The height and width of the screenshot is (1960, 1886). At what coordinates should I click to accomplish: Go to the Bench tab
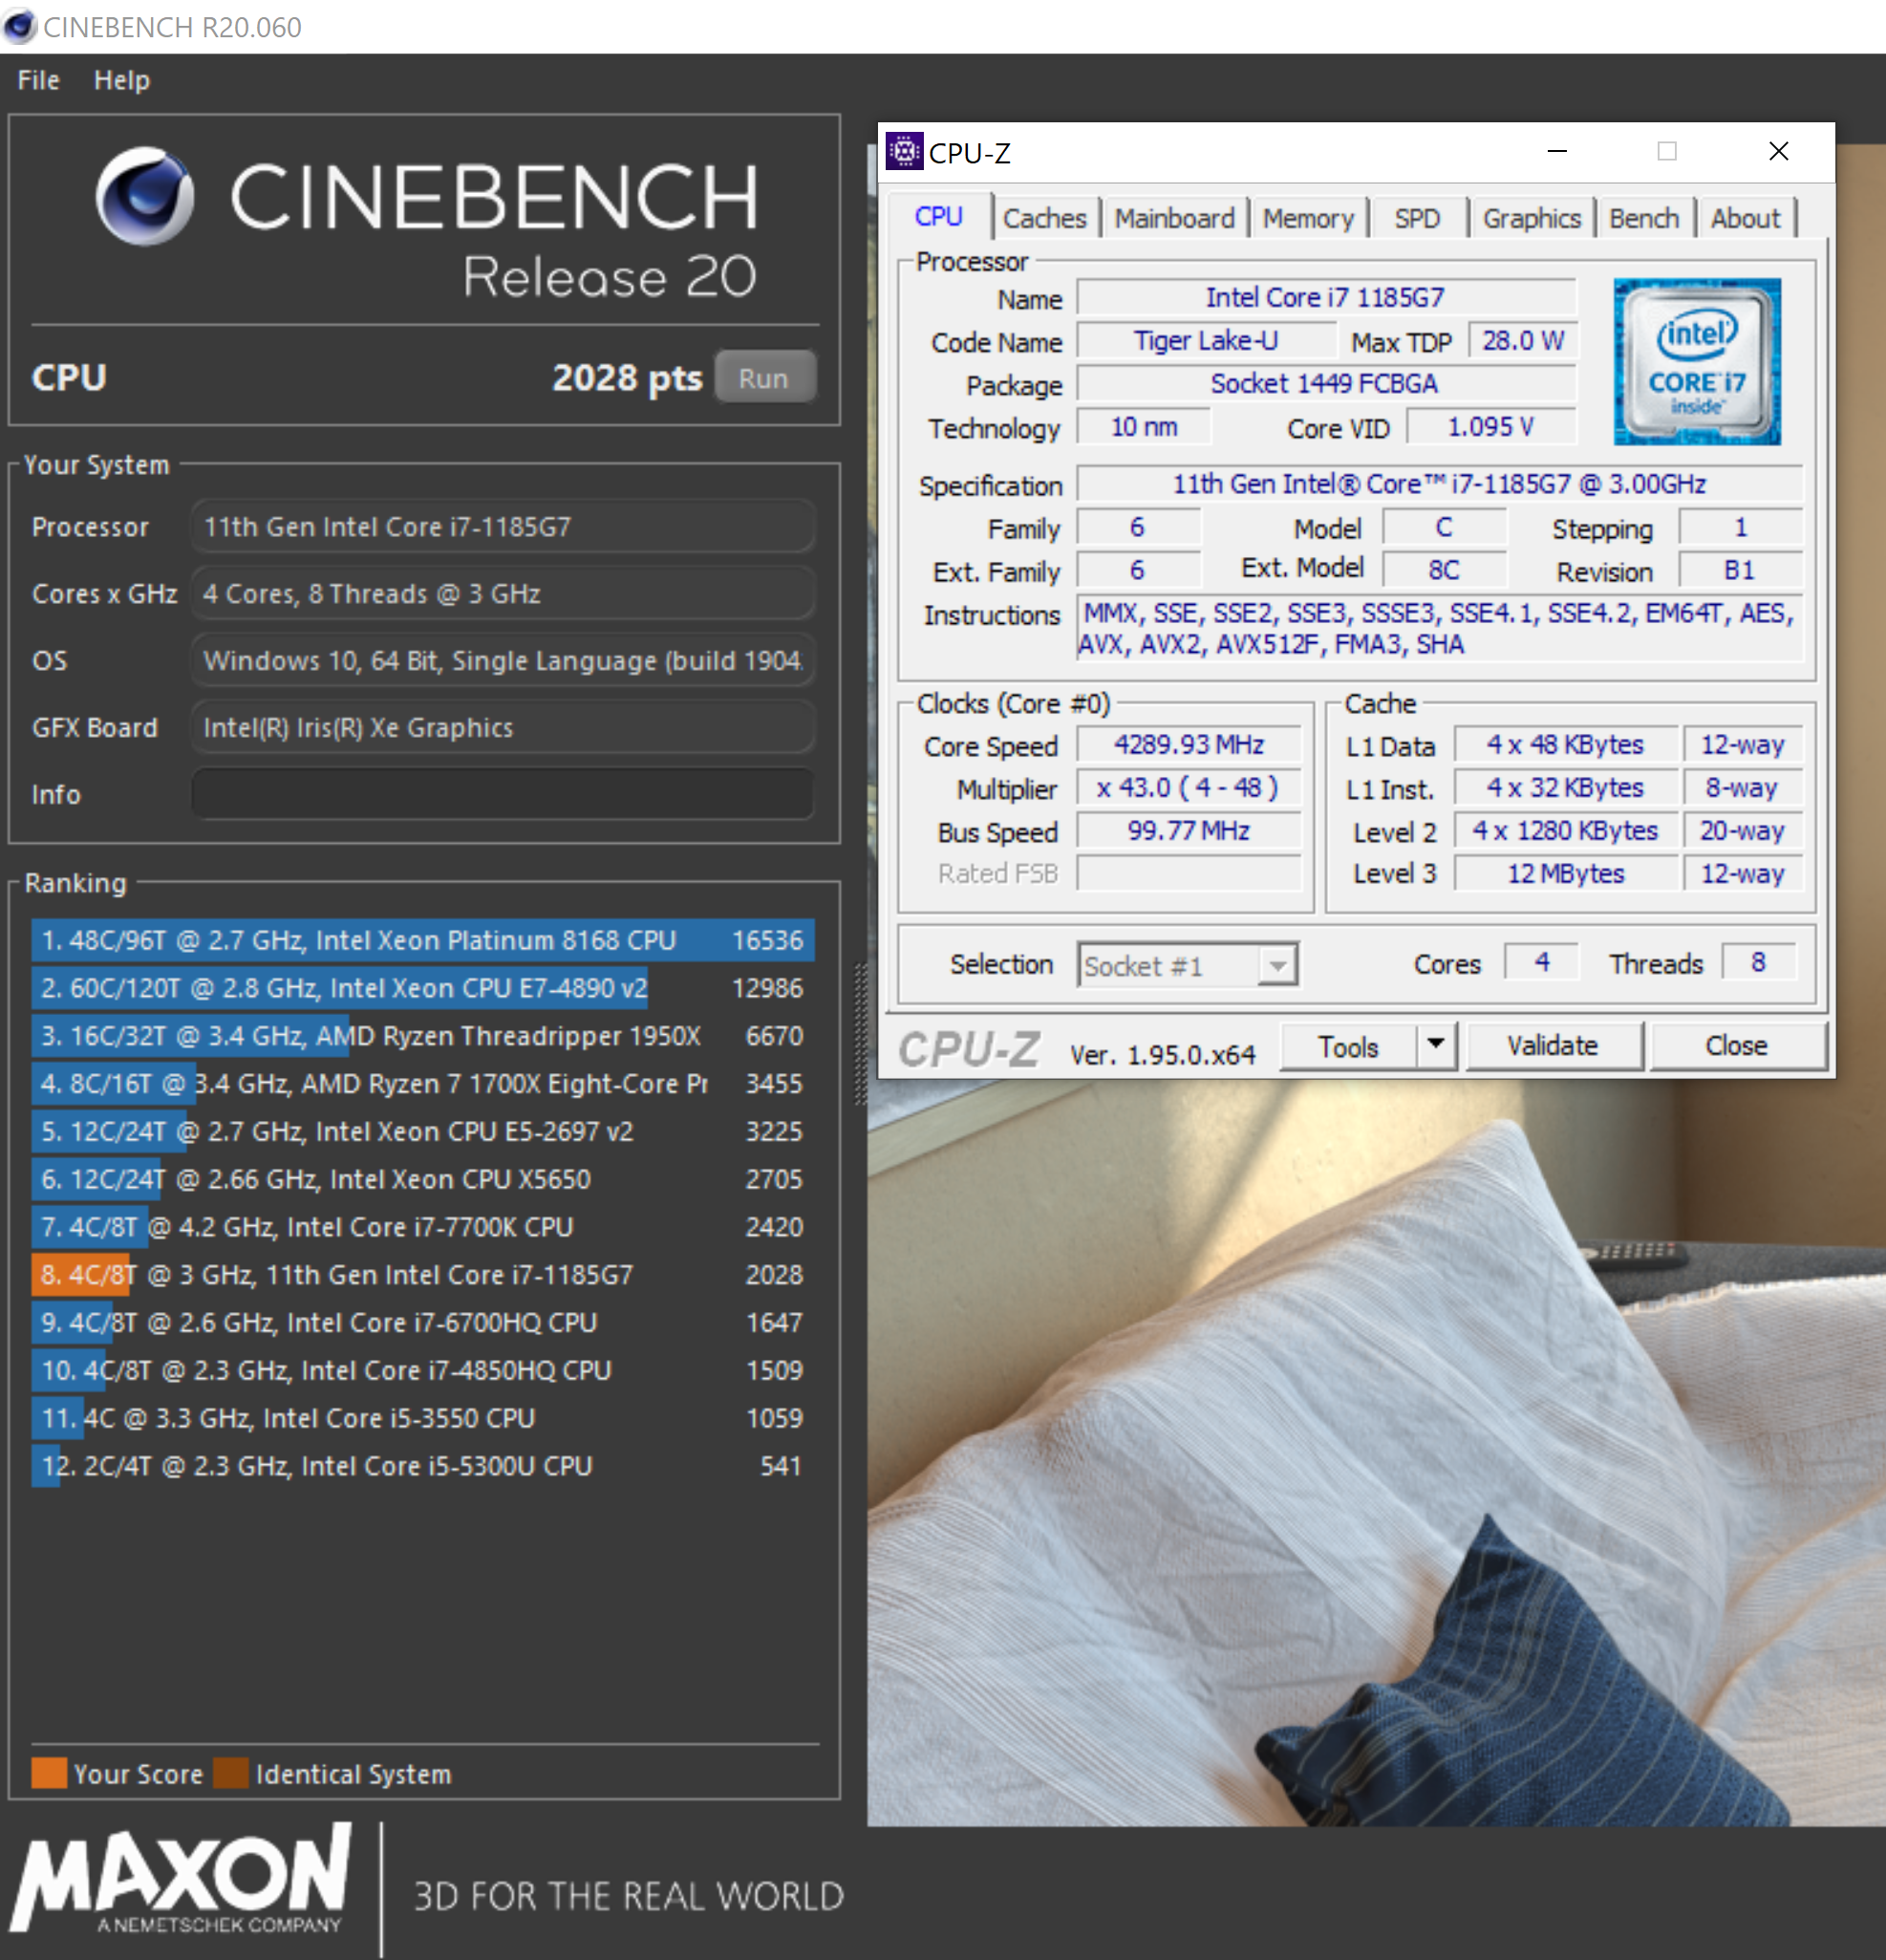click(1643, 218)
